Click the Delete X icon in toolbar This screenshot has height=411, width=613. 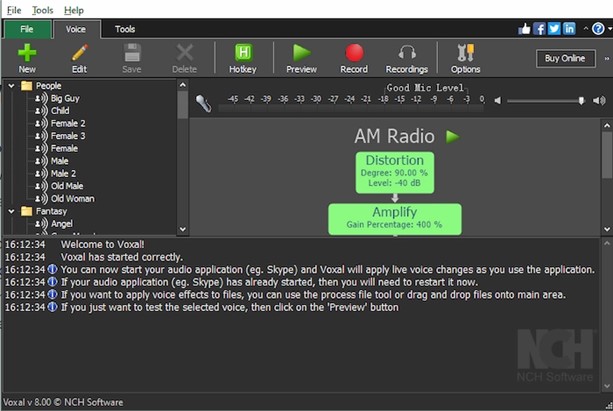click(x=184, y=59)
